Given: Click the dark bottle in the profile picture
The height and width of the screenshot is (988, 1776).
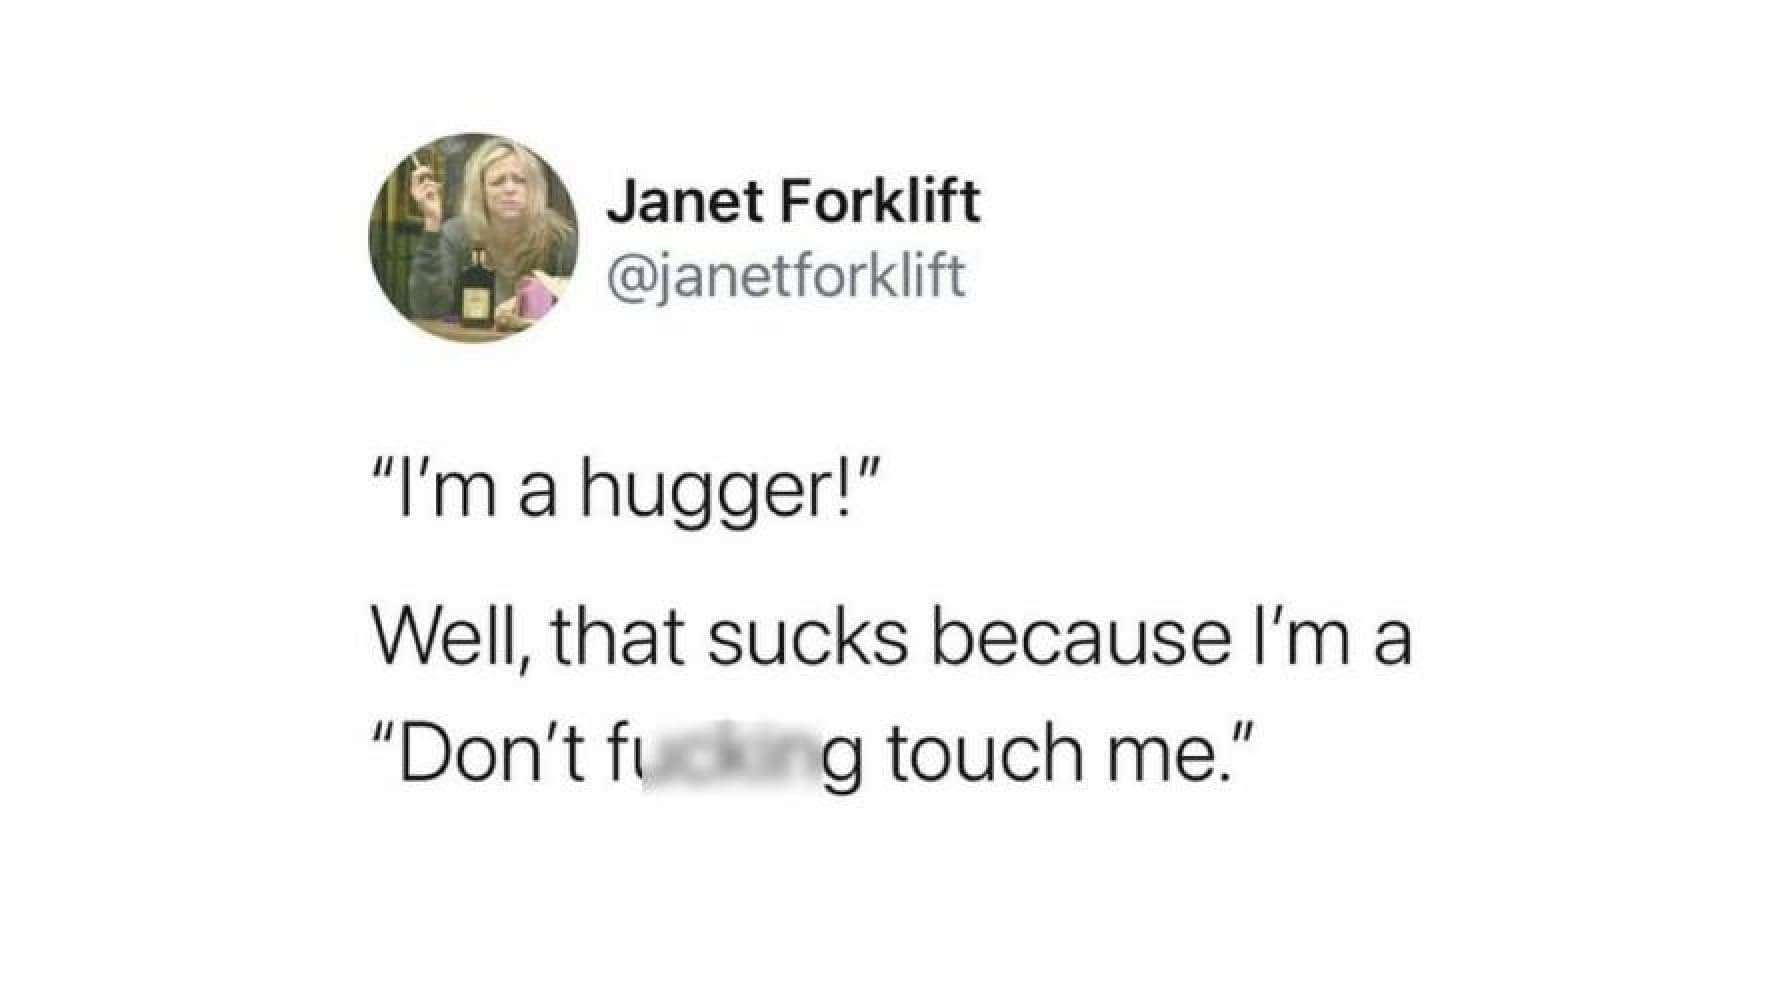Looking at the screenshot, I should 477,289.
